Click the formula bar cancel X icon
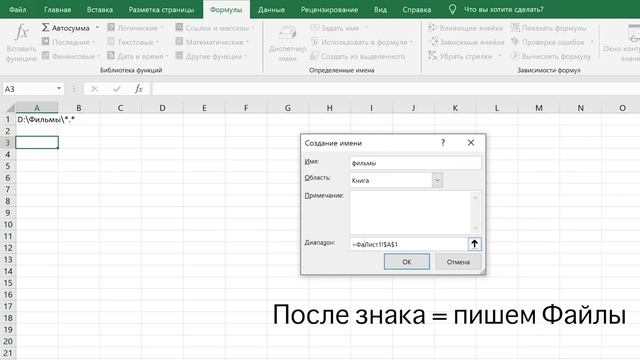Image resolution: width=640 pixels, height=360 pixels. 94,89
